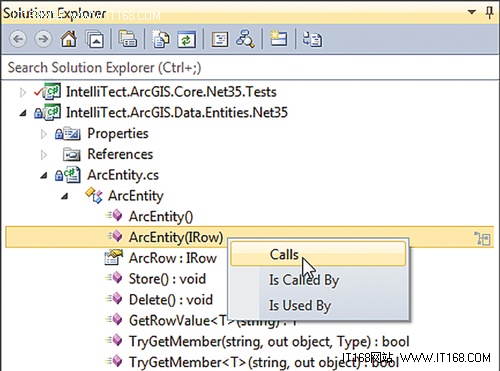Click the View Class Diagram icon
Screen dimensions: 500x371
245,39
